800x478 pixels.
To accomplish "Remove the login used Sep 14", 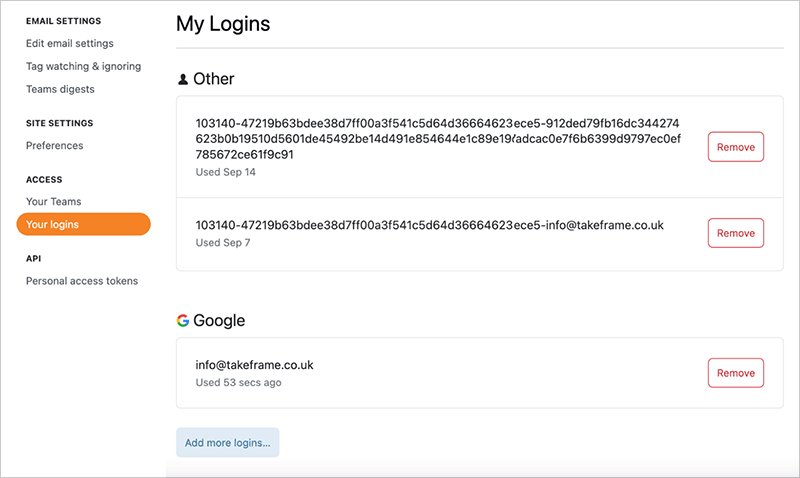I will pos(735,147).
